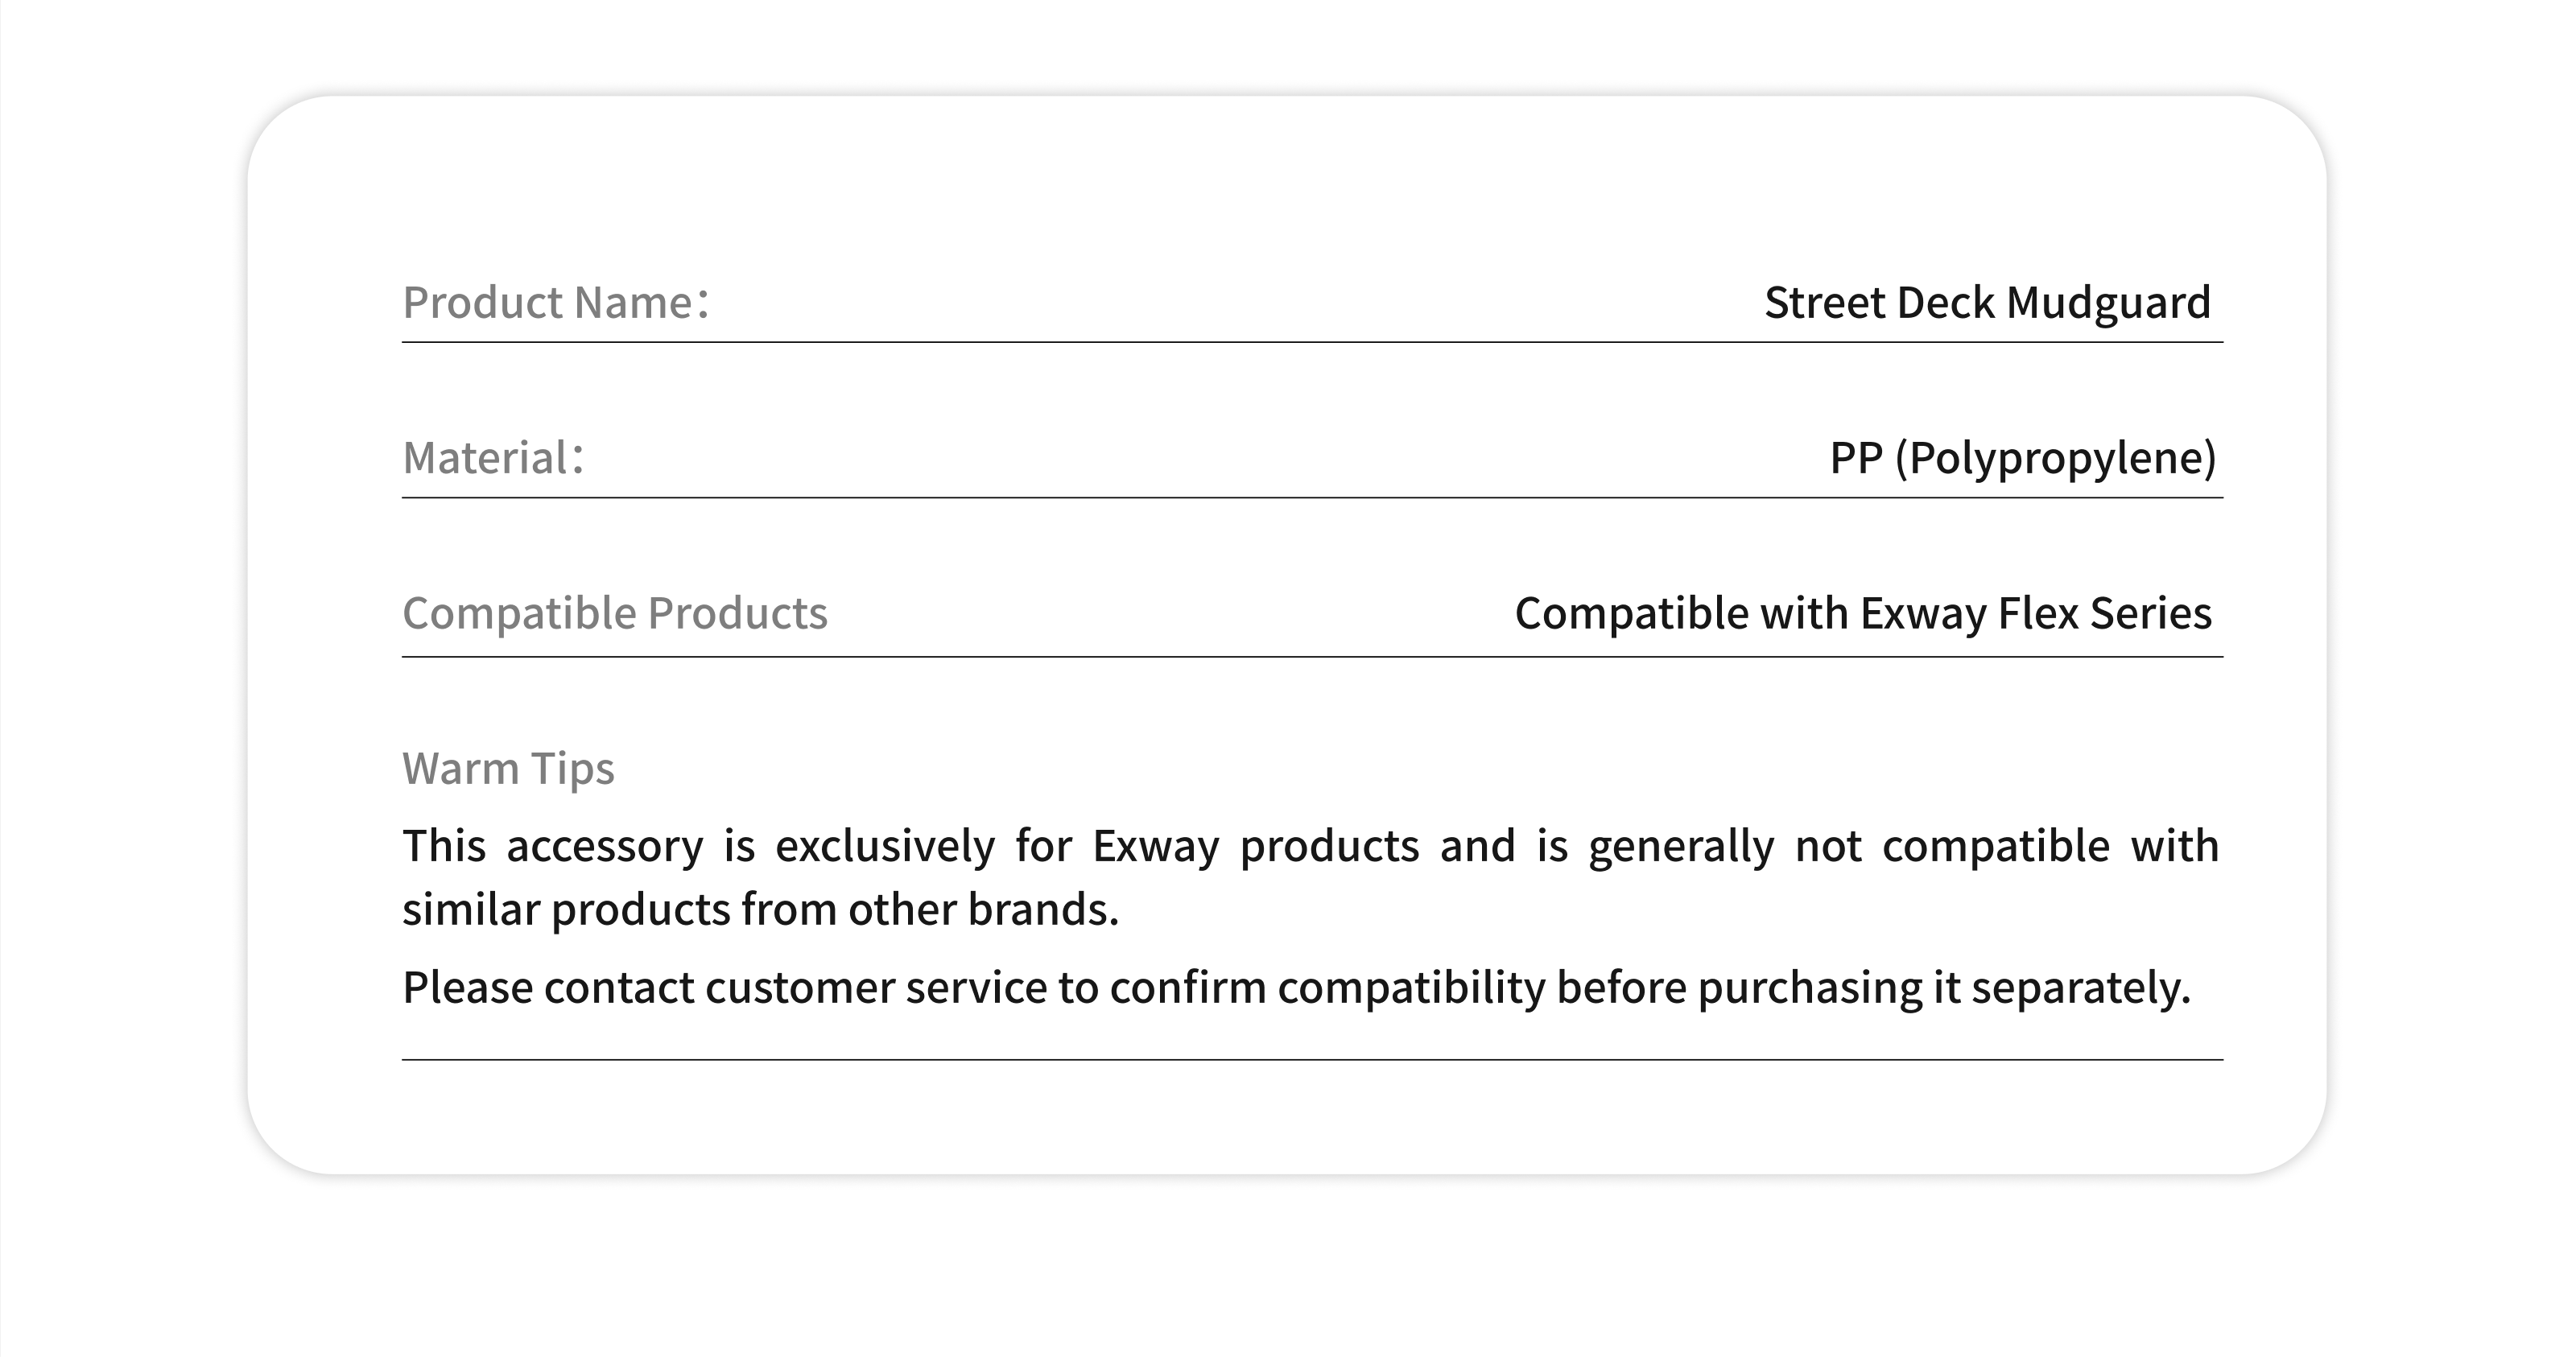Click the PP (Polypropylene) value
Image resolution: width=2576 pixels, height=1357 pixels.
2022,457
